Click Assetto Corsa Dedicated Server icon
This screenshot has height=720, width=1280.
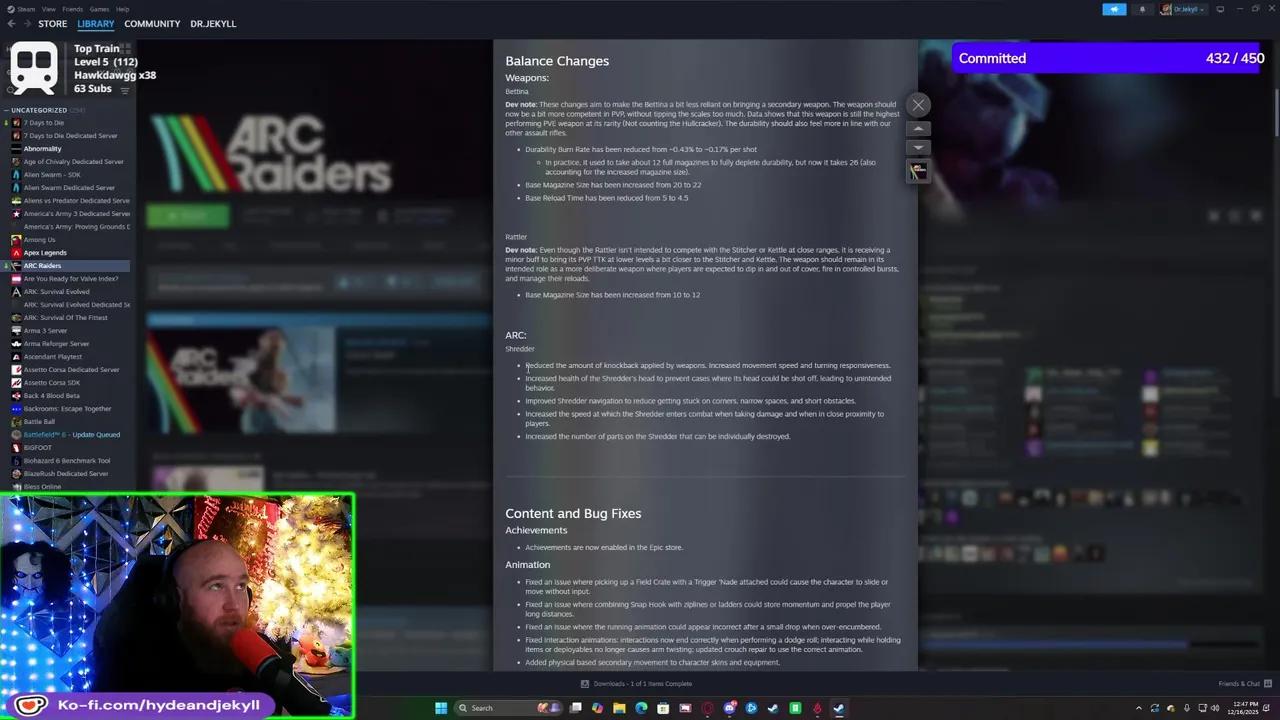coord(16,370)
